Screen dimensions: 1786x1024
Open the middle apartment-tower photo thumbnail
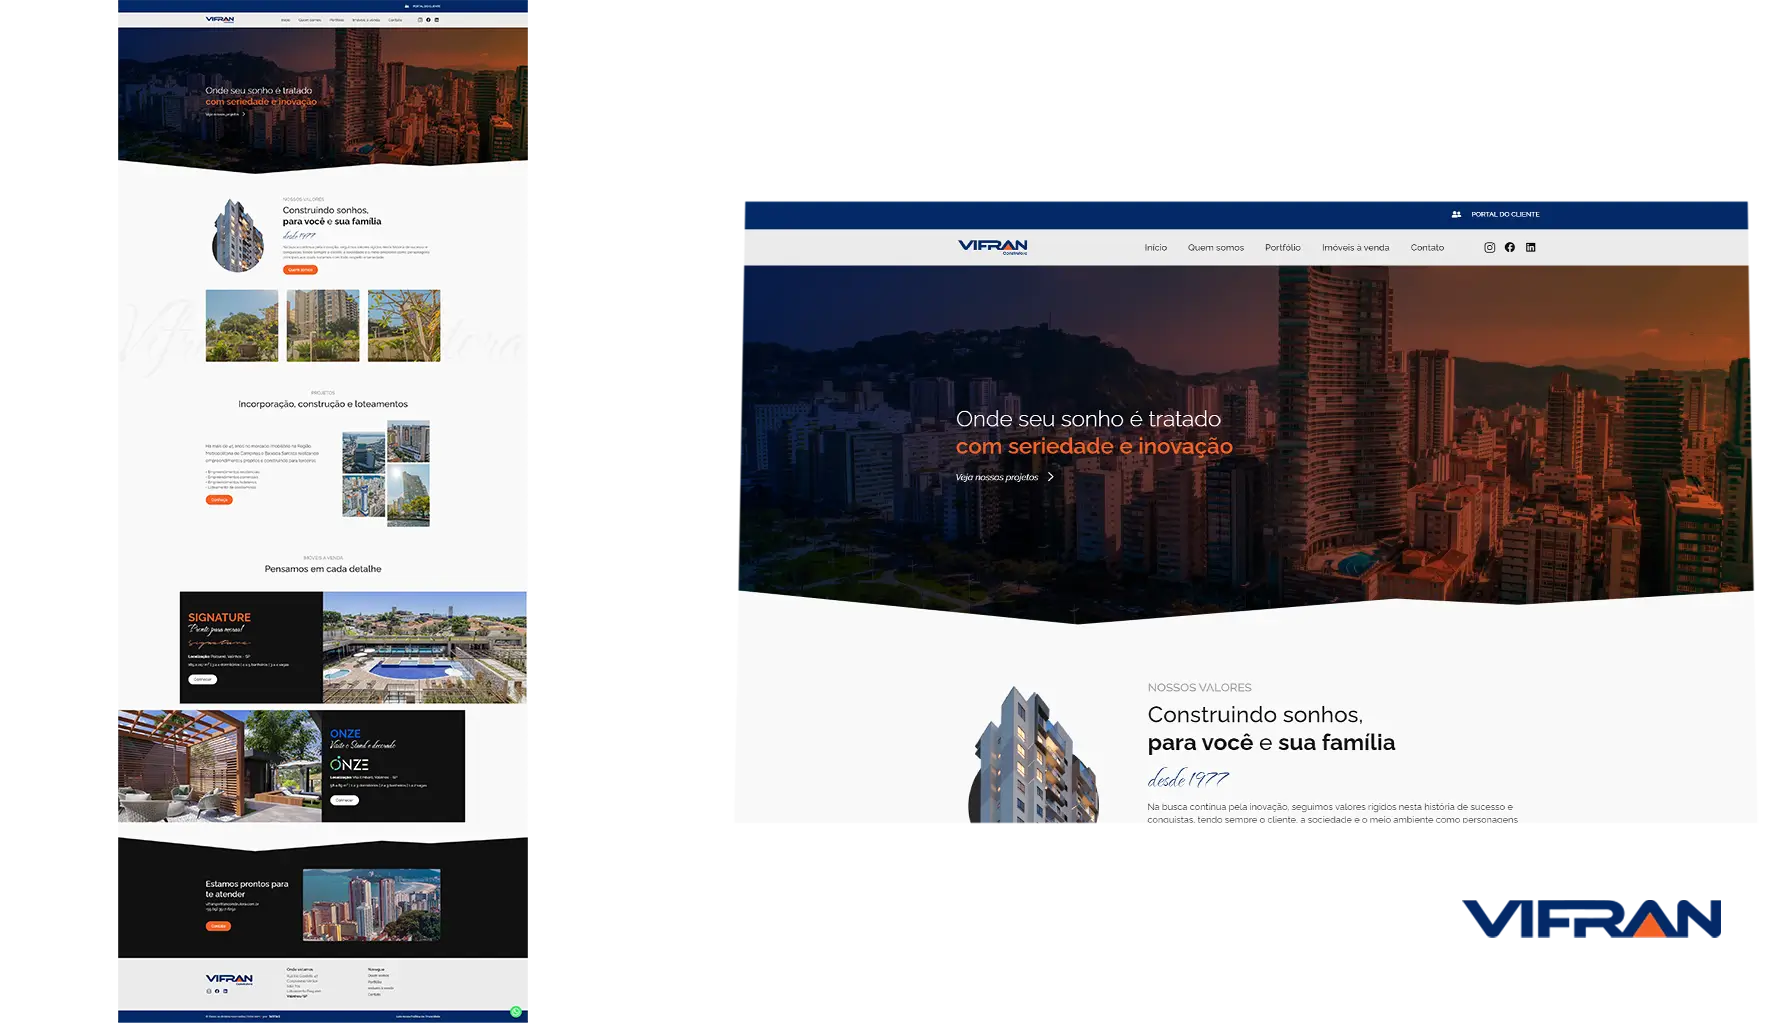click(323, 326)
